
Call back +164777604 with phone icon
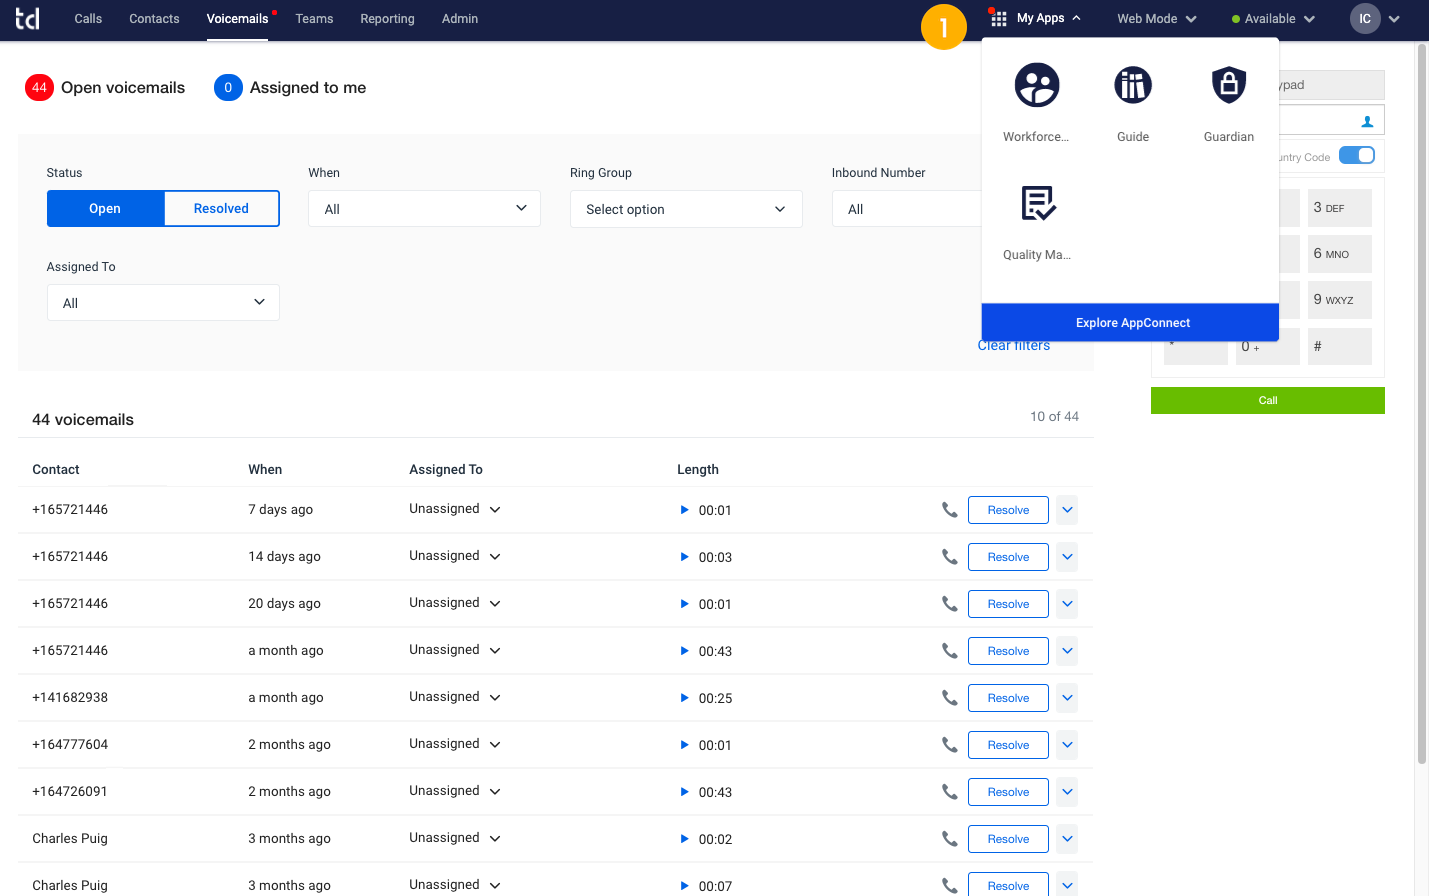point(949,744)
